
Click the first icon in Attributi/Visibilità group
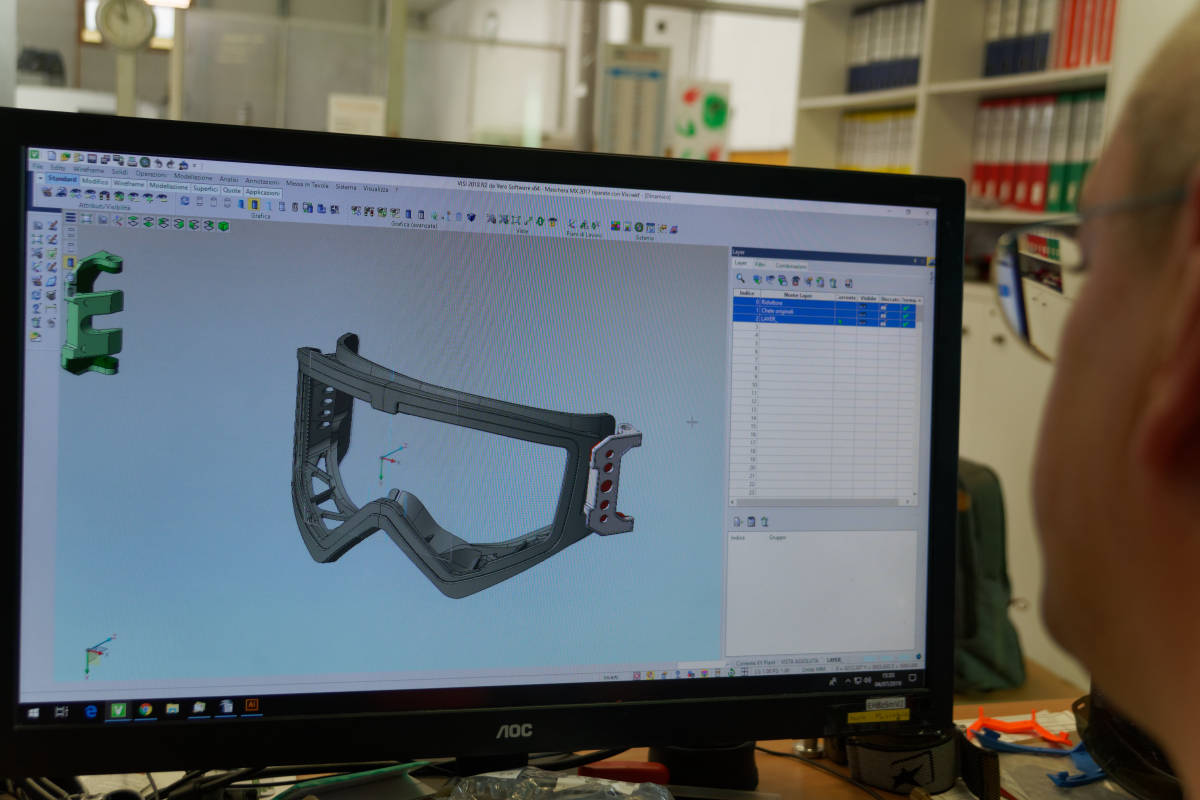point(47,192)
